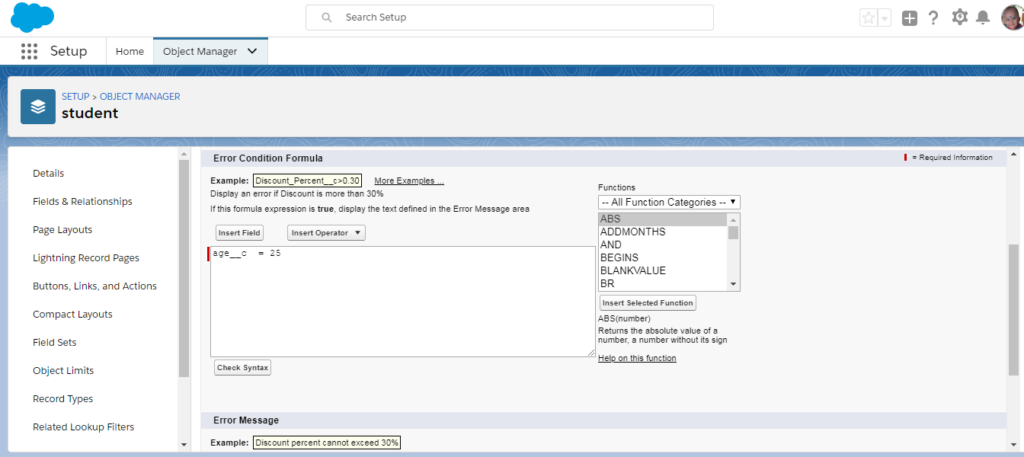Click the Check Syntax button
This screenshot has width=1024, height=457.
coord(242,368)
